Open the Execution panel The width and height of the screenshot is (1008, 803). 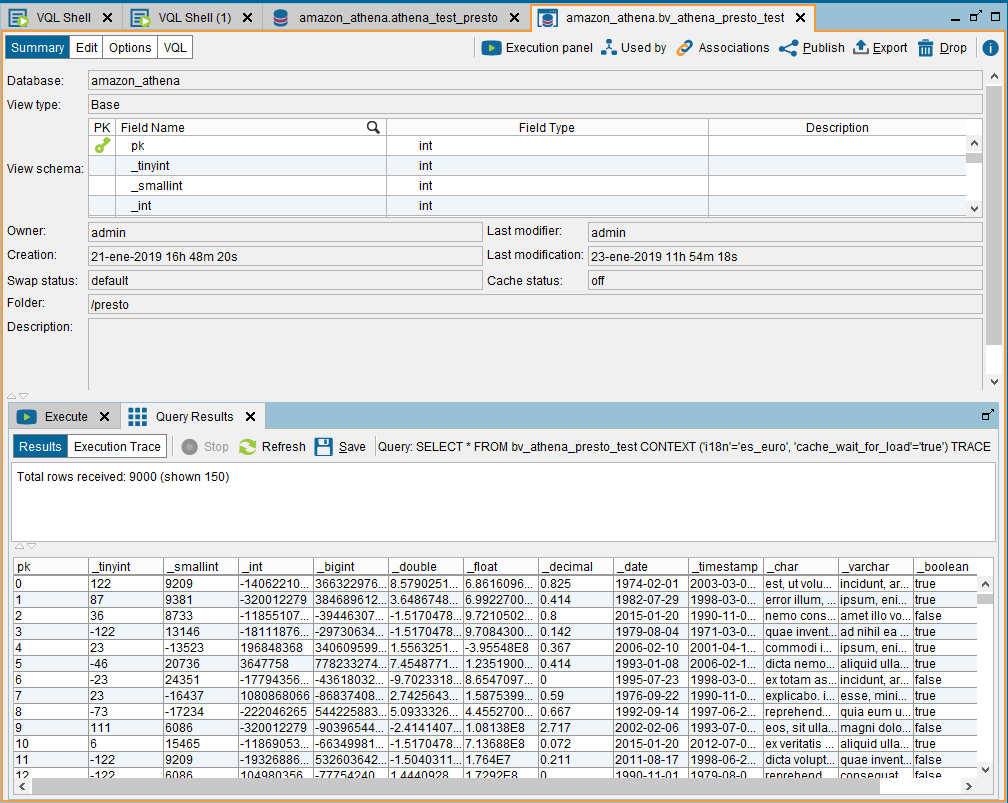pyautogui.click(x=537, y=48)
